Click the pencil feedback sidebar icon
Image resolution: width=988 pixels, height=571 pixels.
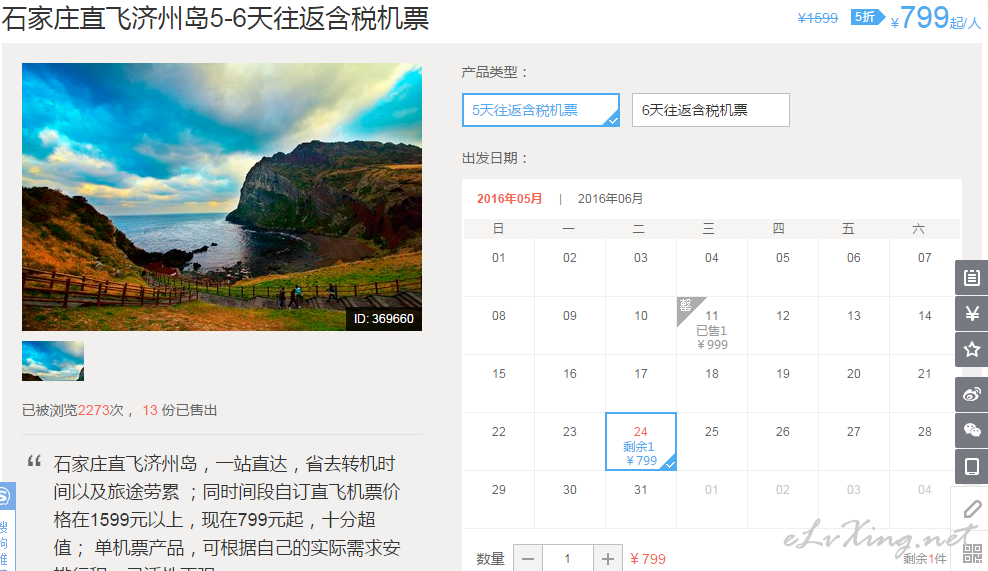pyautogui.click(x=972, y=509)
